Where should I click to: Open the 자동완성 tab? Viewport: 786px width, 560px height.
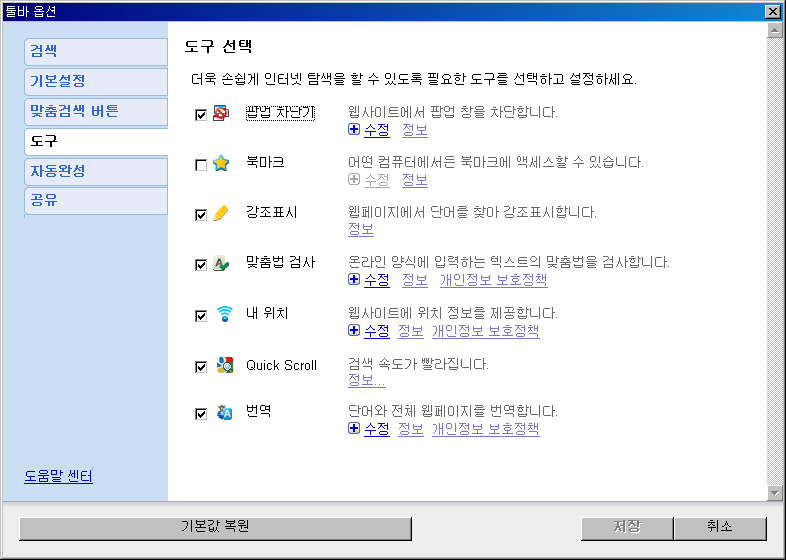pos(96,171)
